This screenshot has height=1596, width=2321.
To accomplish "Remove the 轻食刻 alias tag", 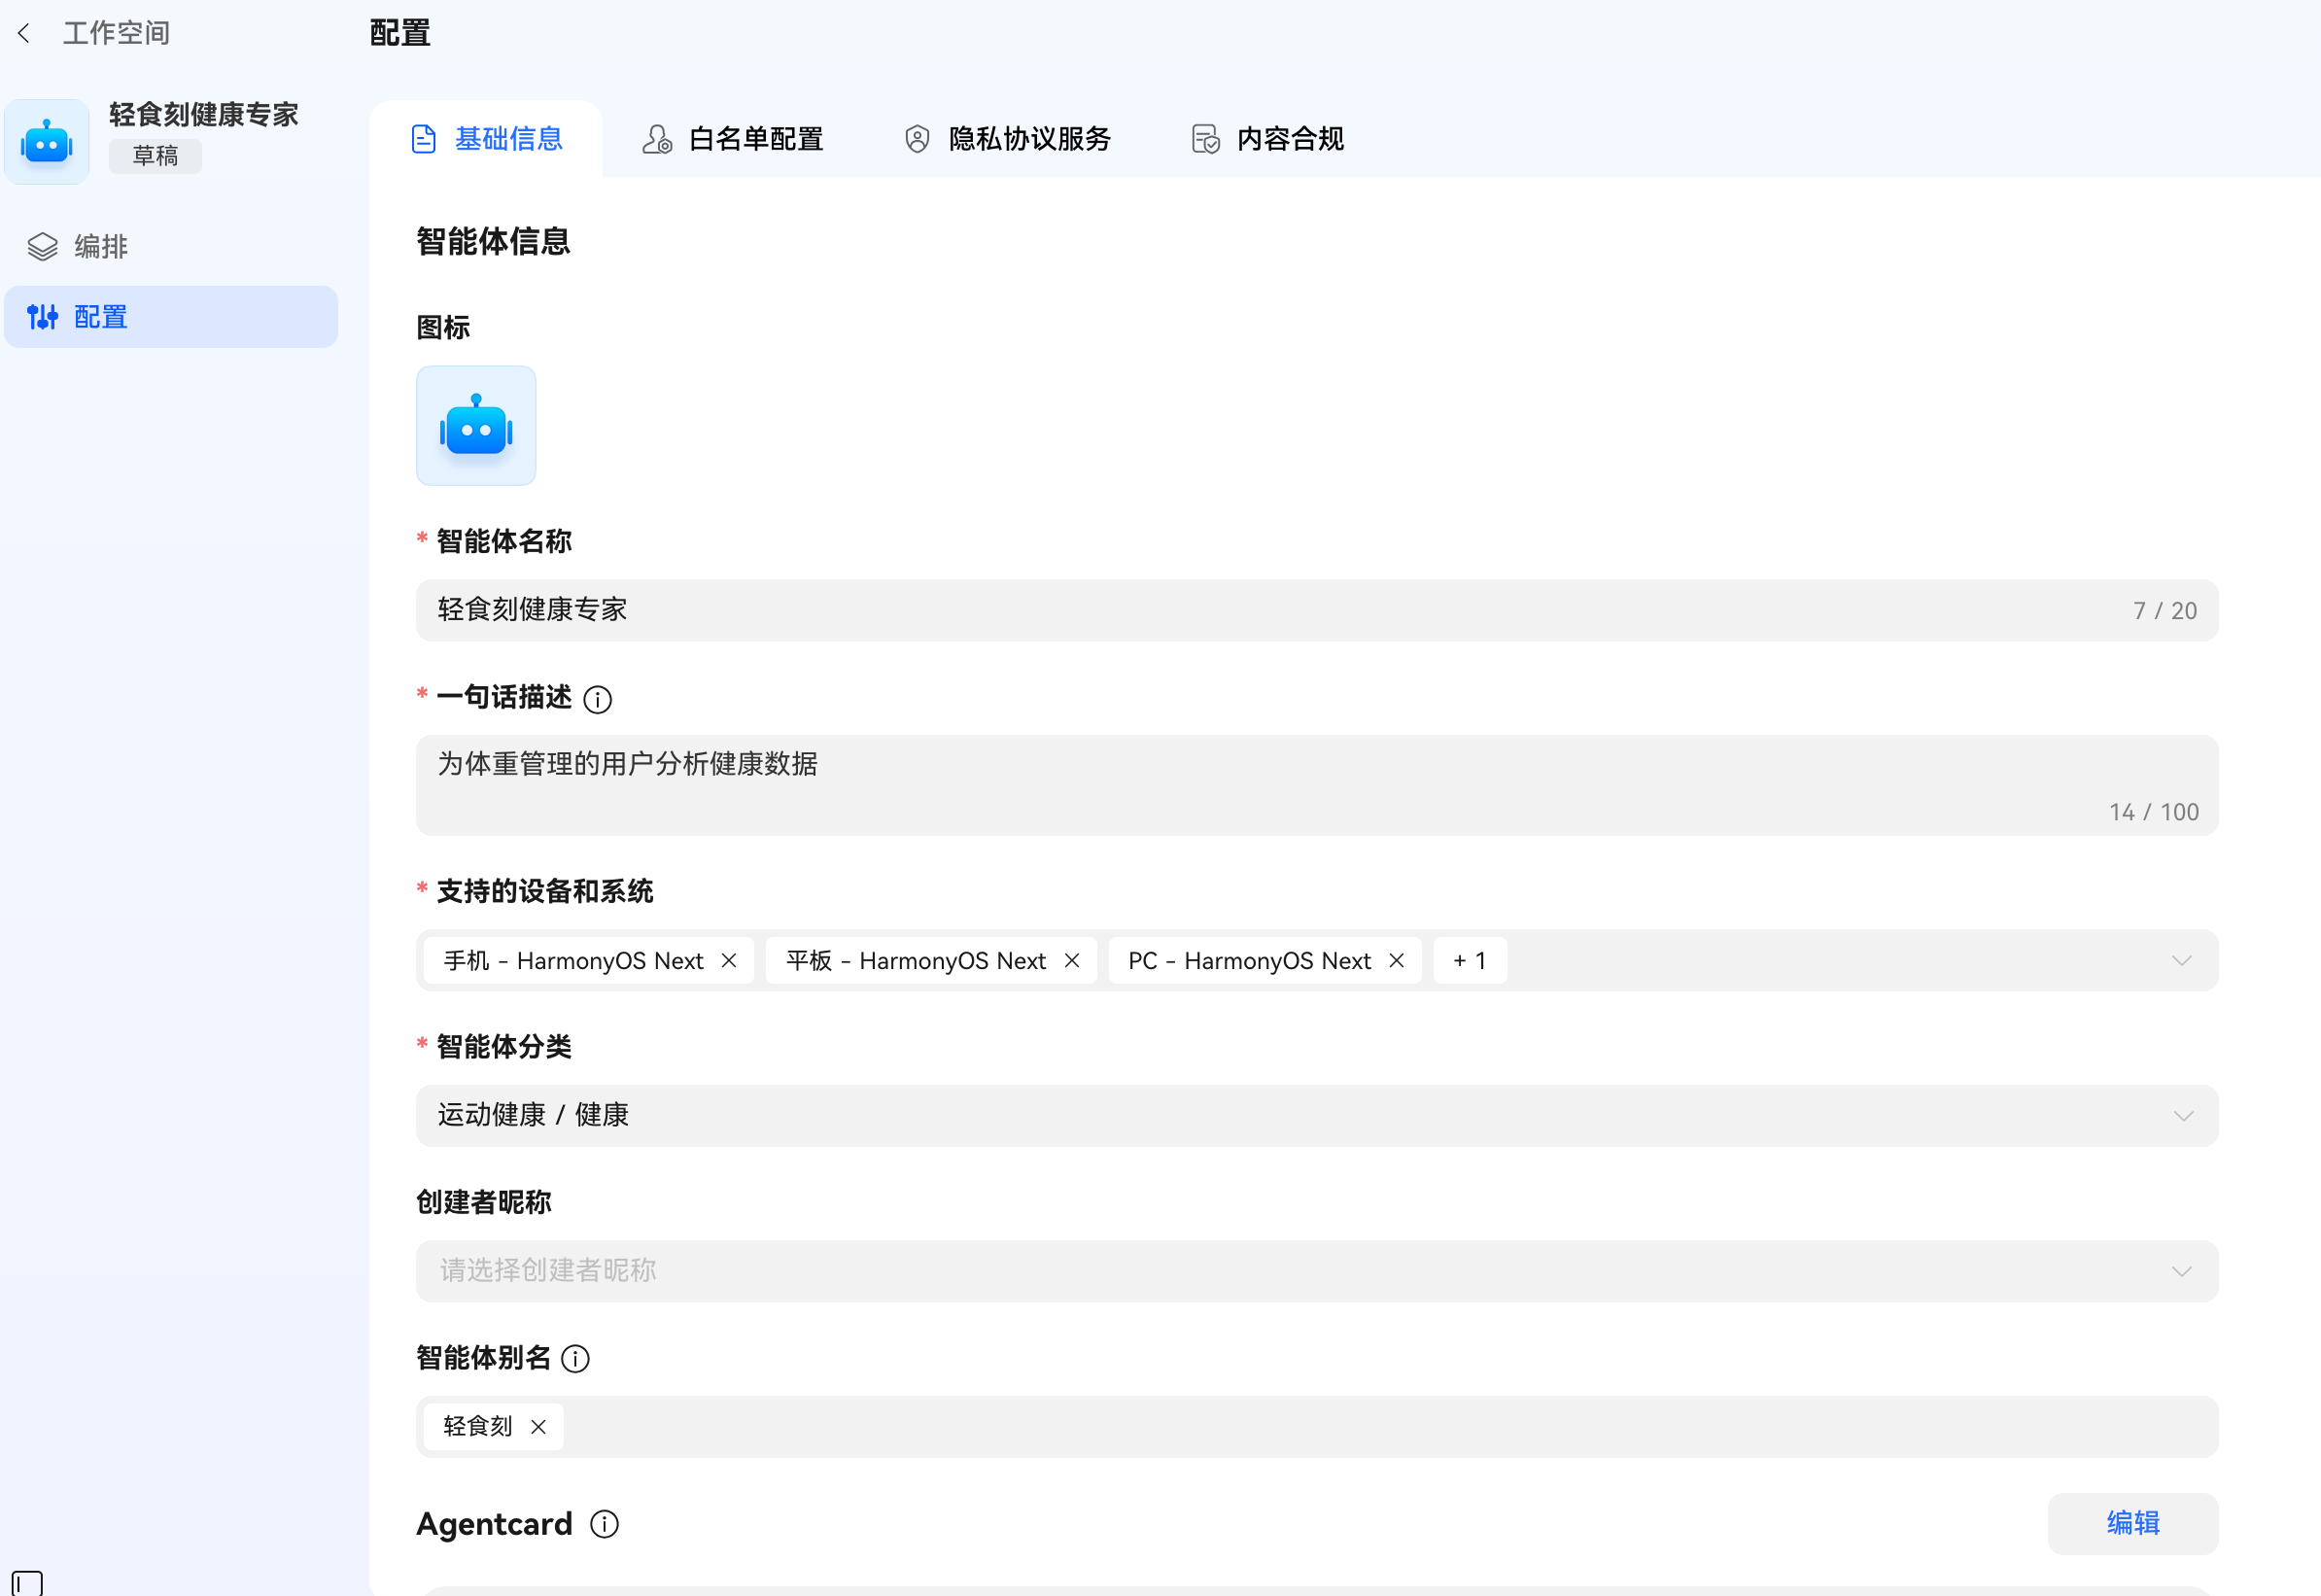I will click(x=538, y=1427).
